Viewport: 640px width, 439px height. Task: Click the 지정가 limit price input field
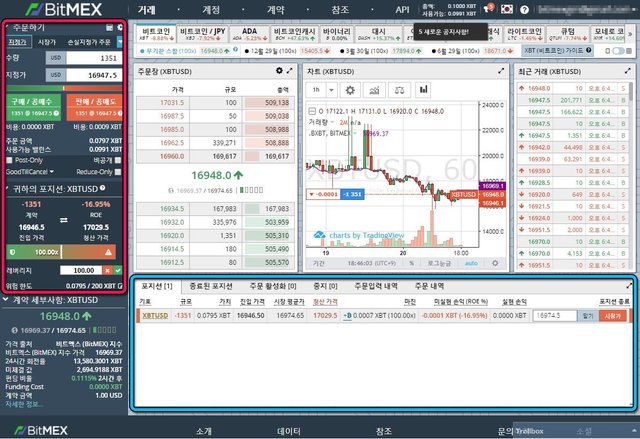tap(94, 75)
